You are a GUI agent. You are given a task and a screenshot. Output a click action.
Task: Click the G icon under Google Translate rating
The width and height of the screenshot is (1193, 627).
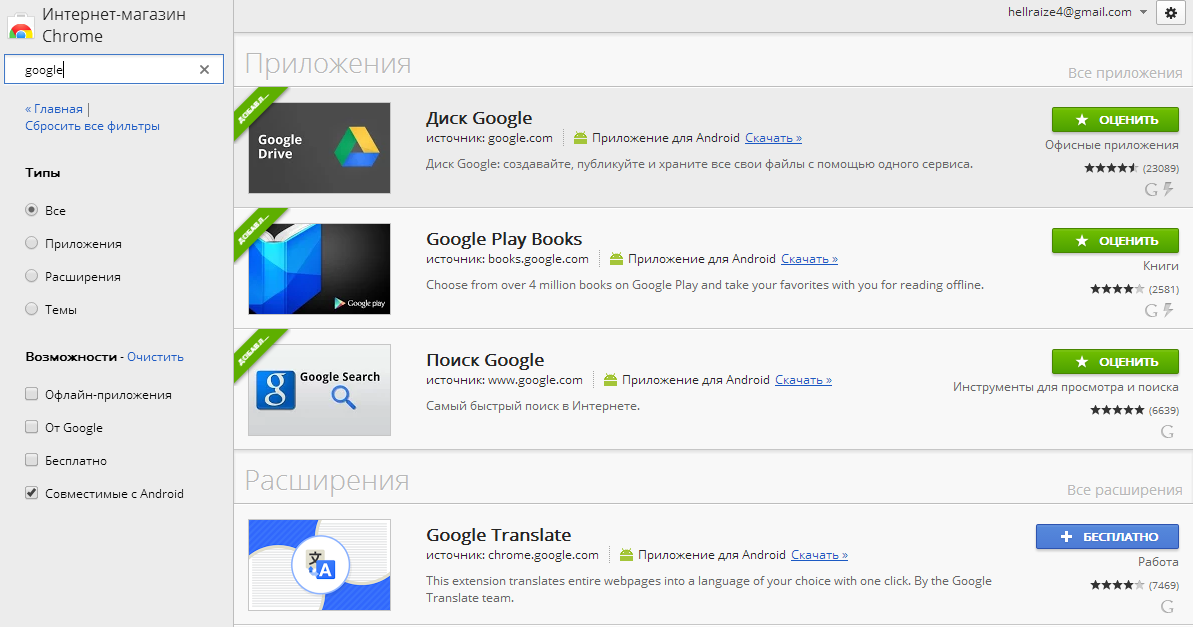[x=1167, y=606]
